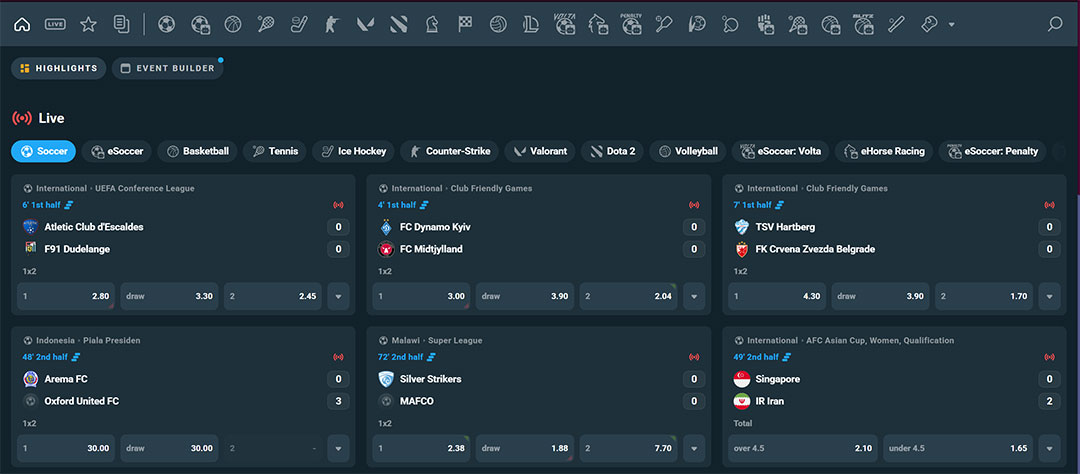Screen dimensions: 1080x474
Task: Bet on FK Crvena Zvezda at 1.70
Action: 984,296
